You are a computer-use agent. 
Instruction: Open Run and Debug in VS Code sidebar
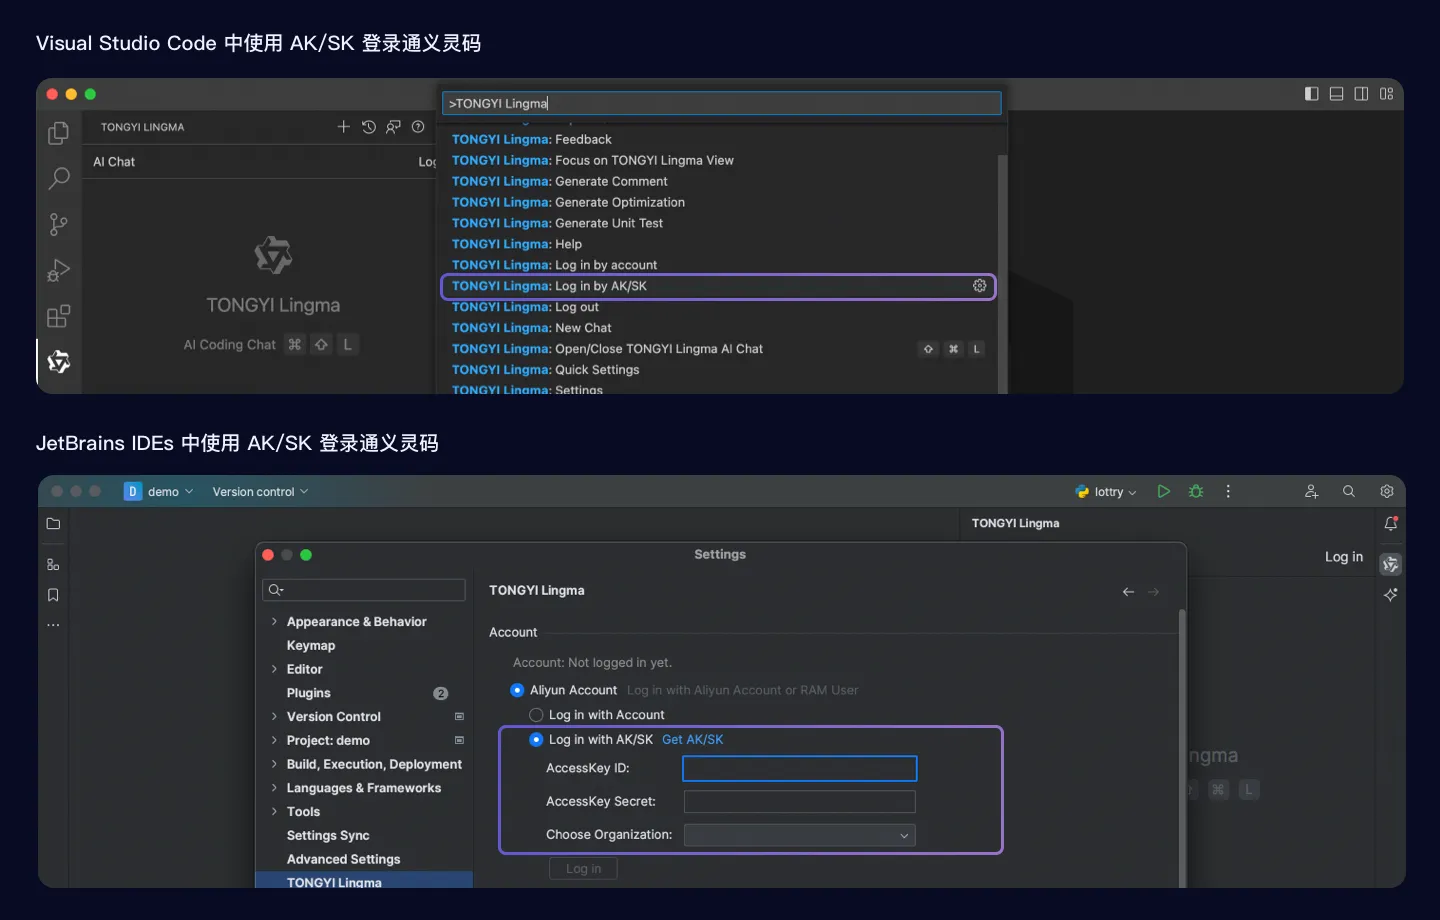pos(59,270)
